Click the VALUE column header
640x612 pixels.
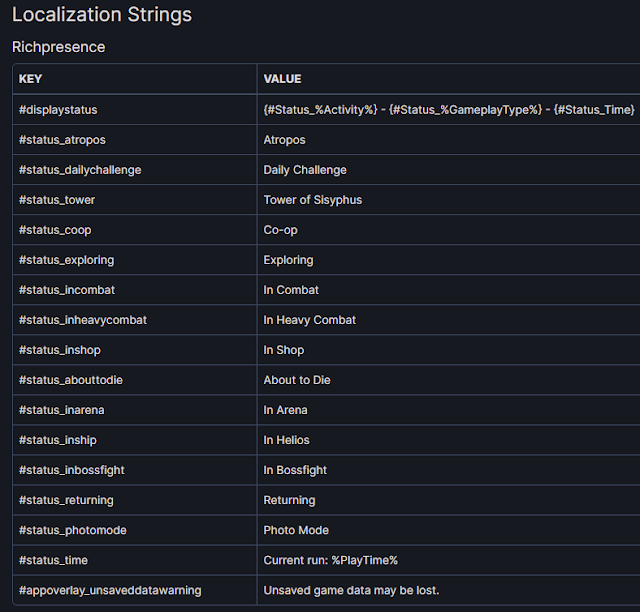(282, 79)
